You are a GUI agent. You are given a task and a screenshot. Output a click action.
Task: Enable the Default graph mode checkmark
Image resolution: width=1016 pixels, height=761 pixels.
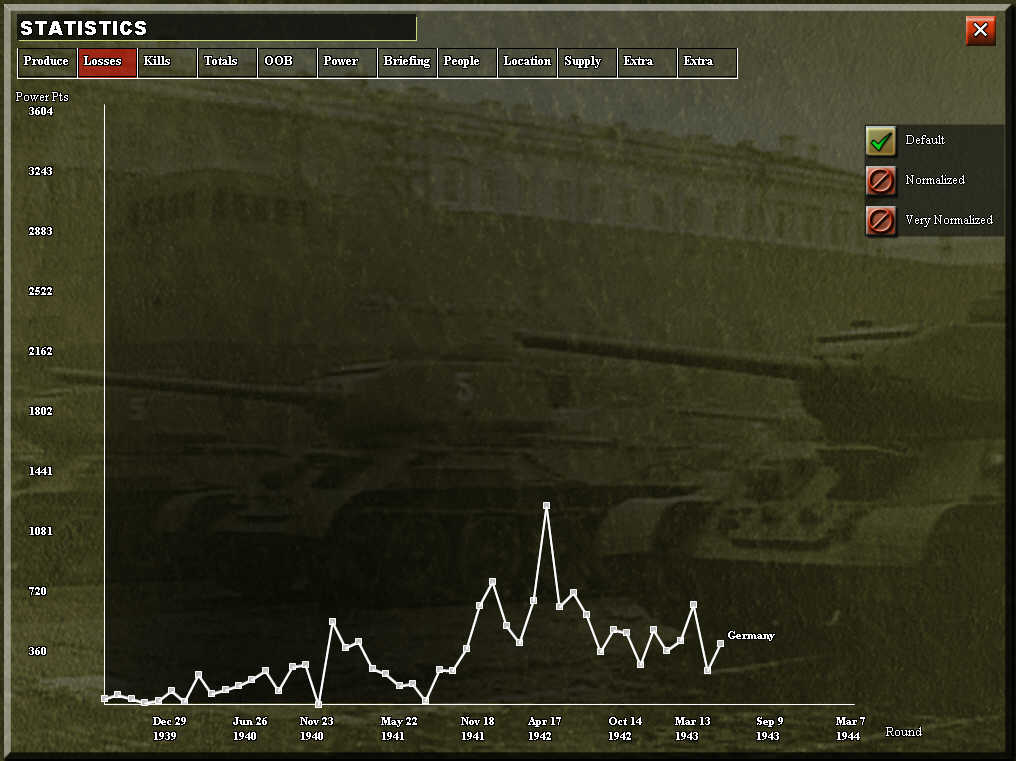click(x=881, y=141)
